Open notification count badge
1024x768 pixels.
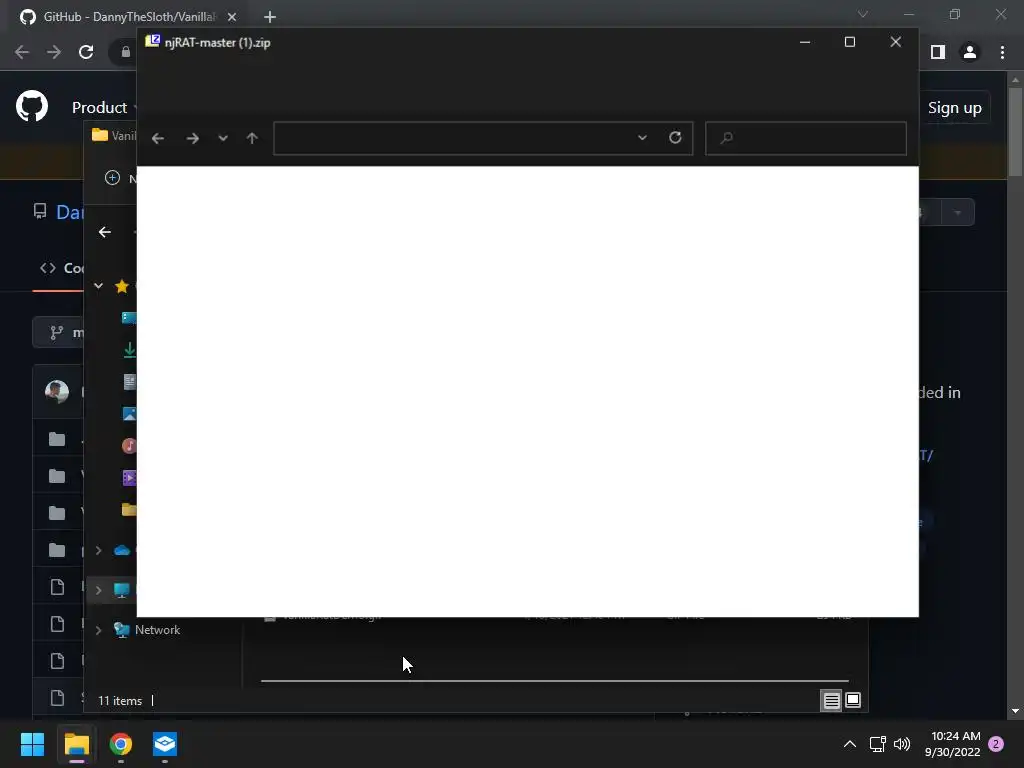tap(996, 744)
